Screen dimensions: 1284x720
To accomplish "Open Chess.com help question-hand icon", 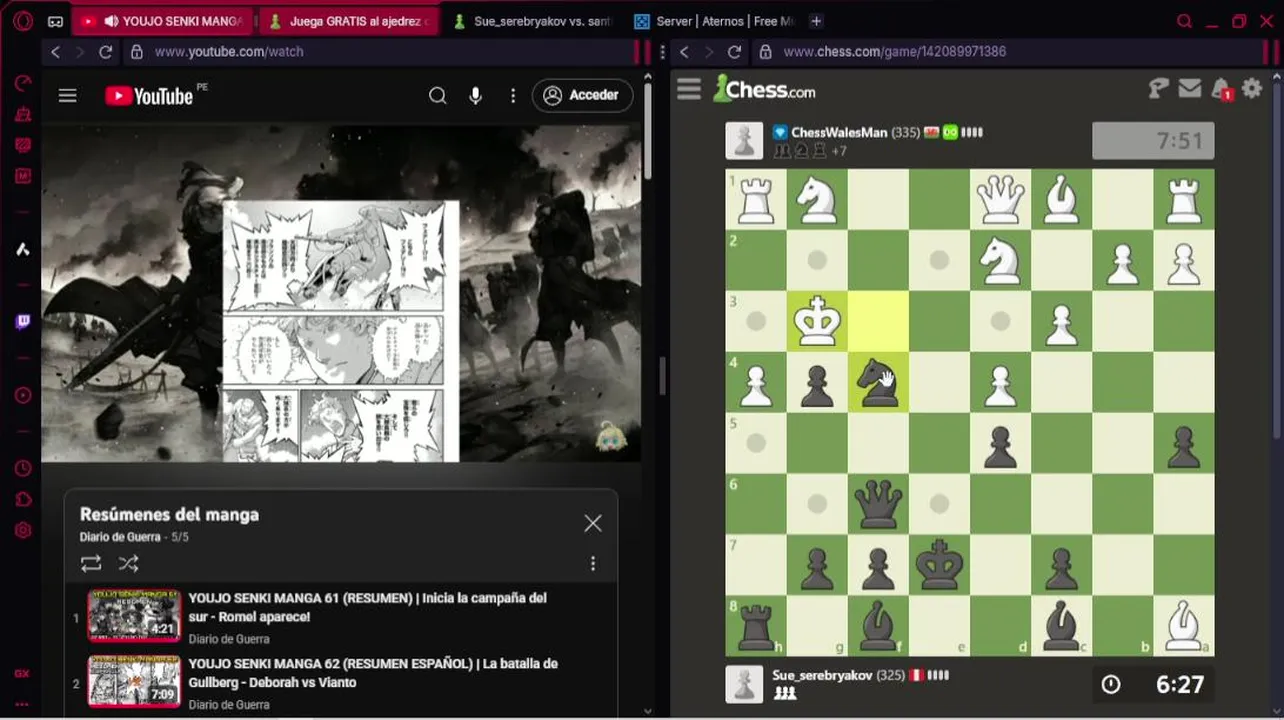I will pyautogui.click(x=1158, y=89).
